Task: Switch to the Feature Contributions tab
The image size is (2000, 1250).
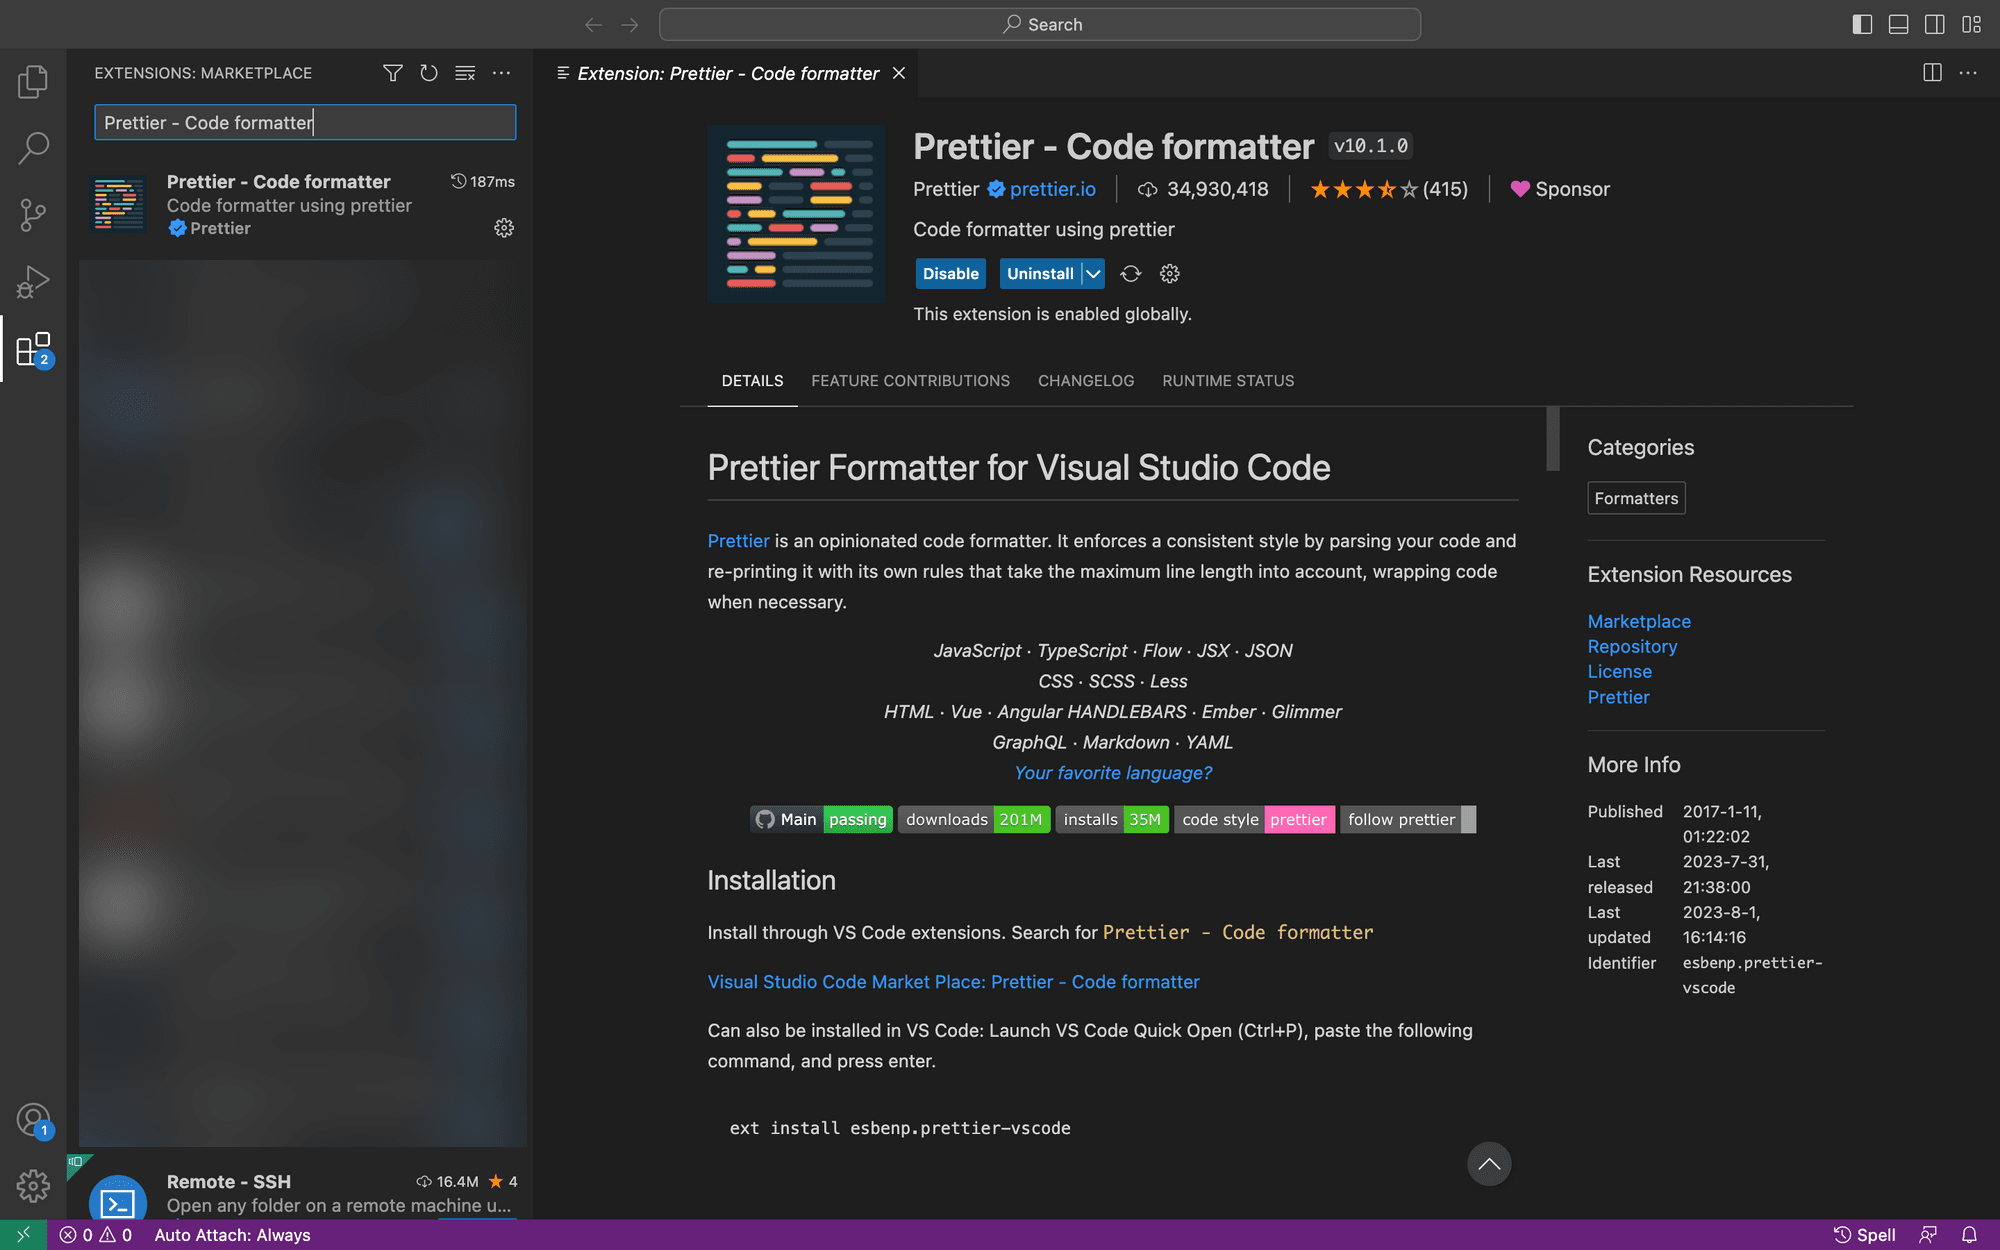Action: (x=910, y=381)
